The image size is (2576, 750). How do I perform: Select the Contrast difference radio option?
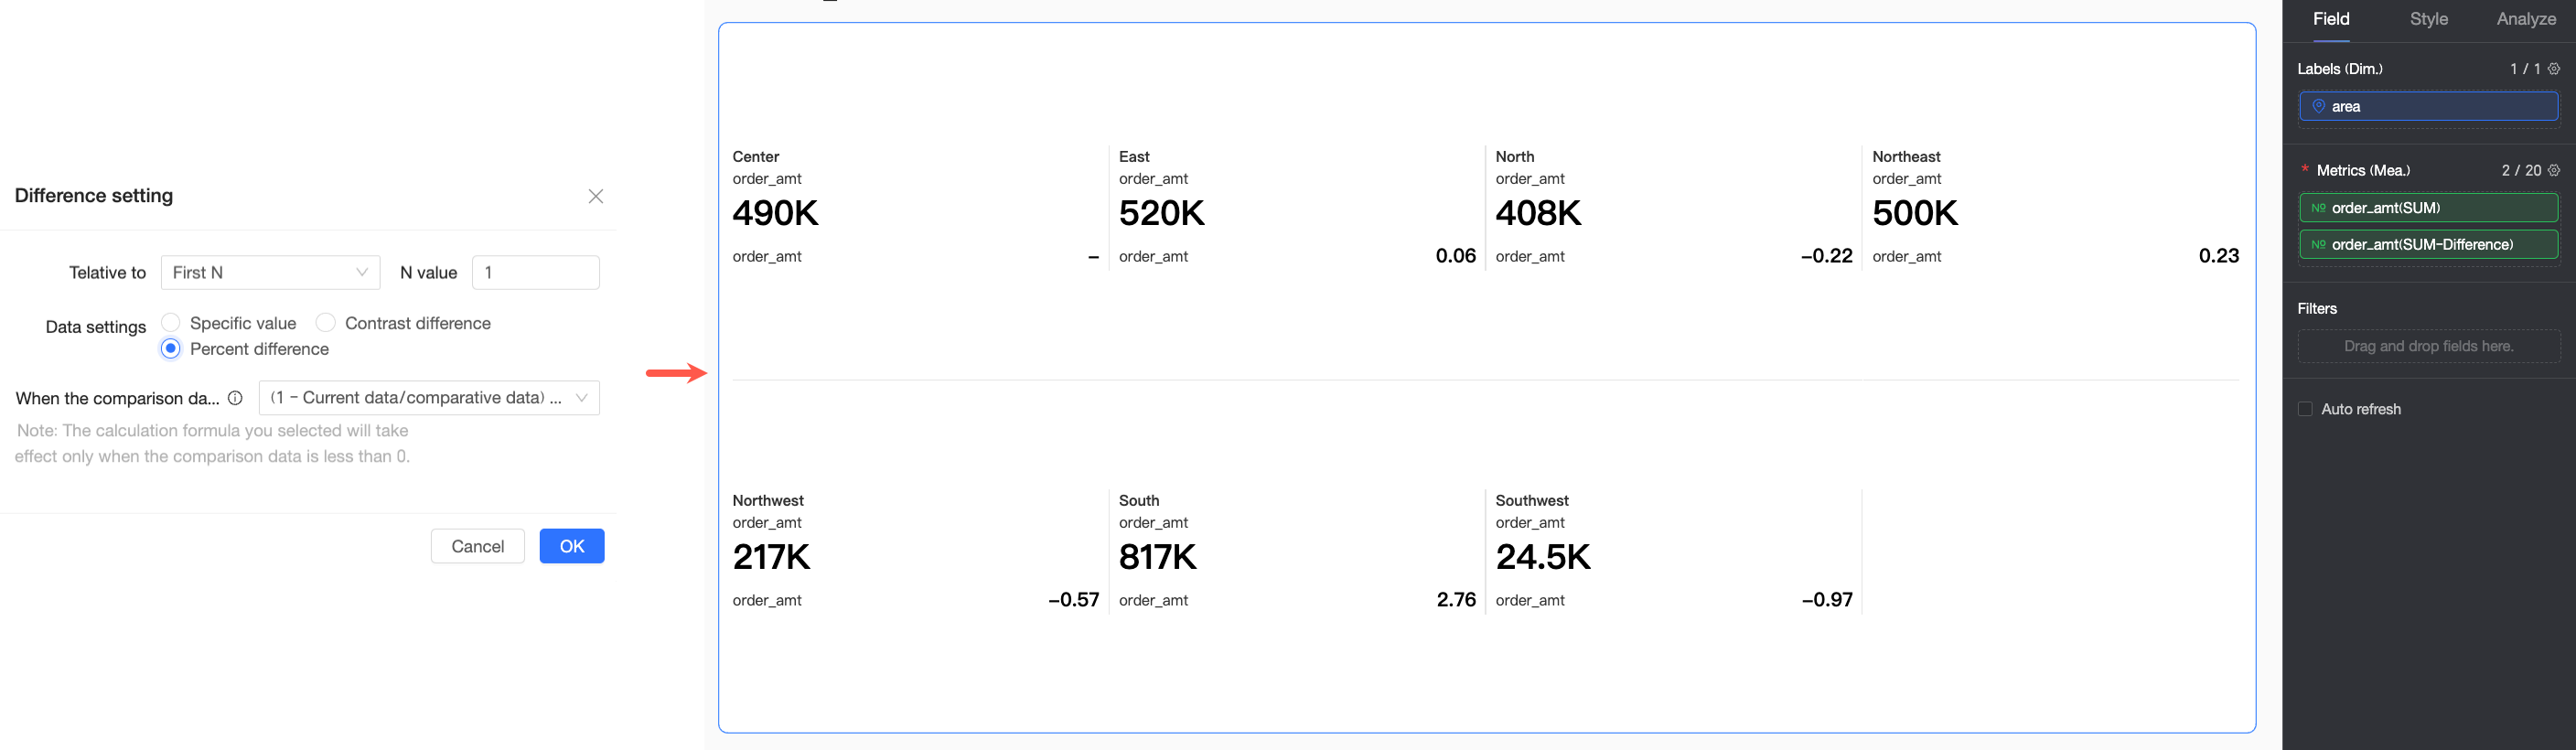tap(325, 323)
